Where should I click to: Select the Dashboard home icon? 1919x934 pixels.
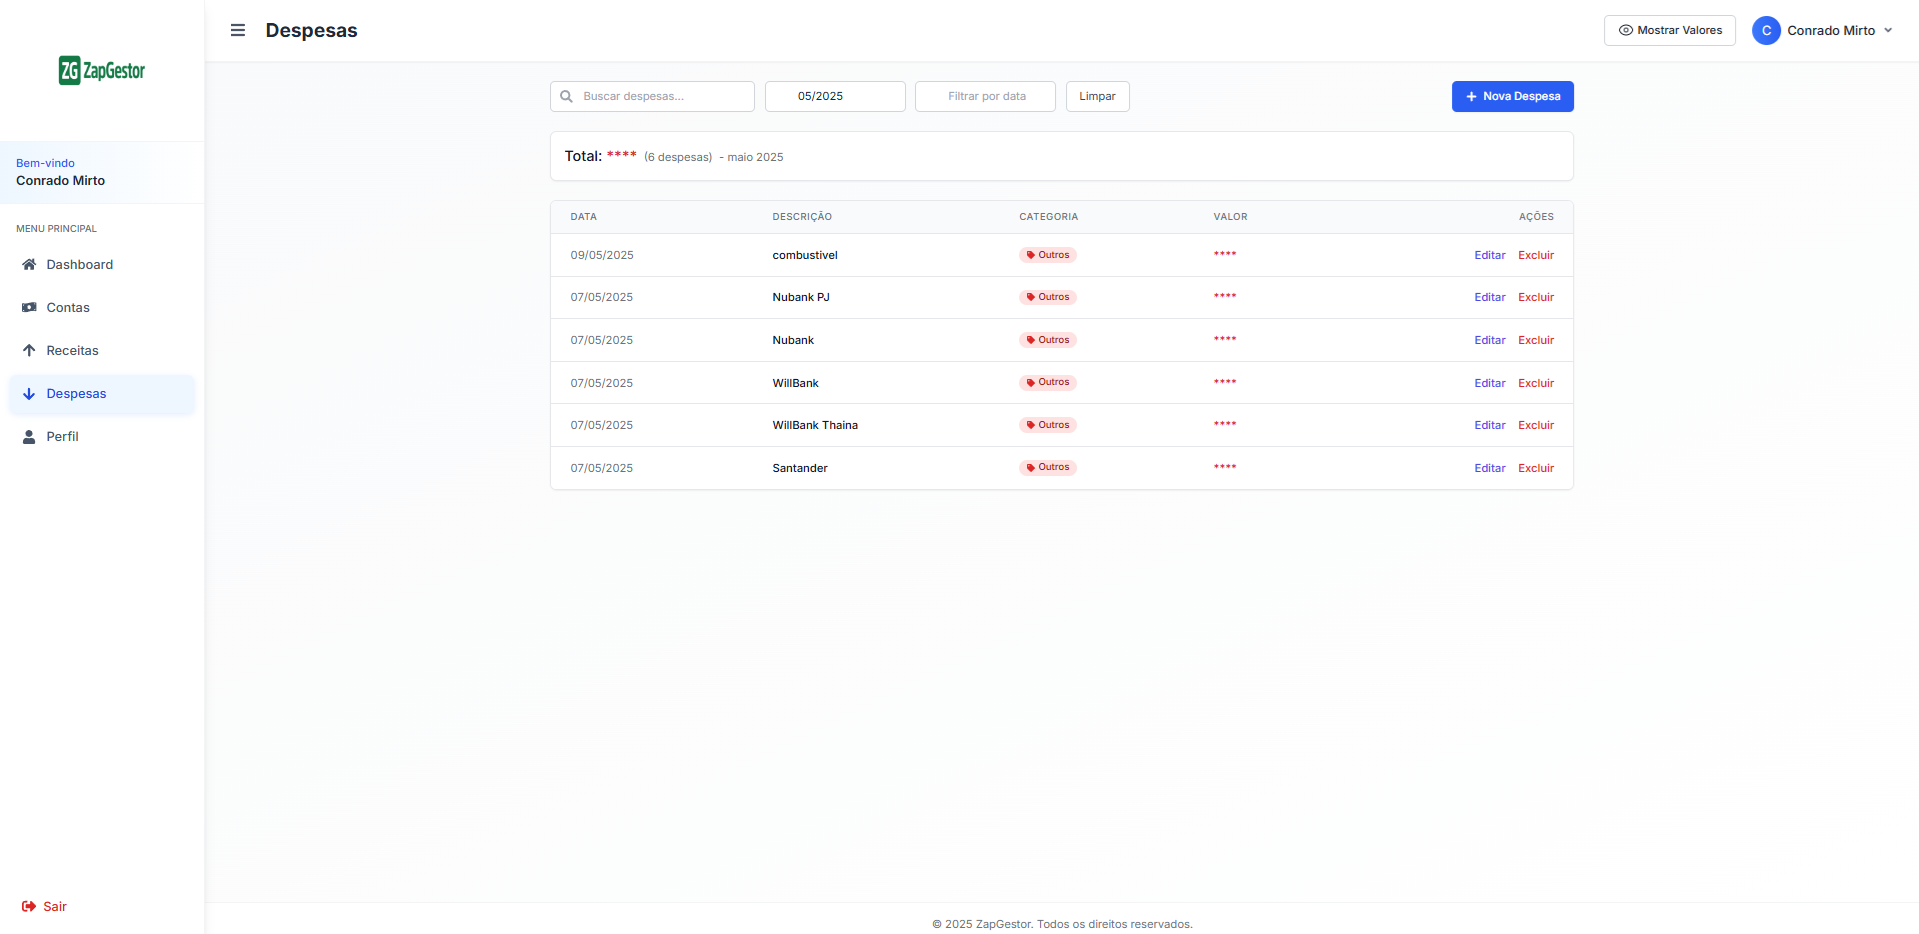pos(29,264)
